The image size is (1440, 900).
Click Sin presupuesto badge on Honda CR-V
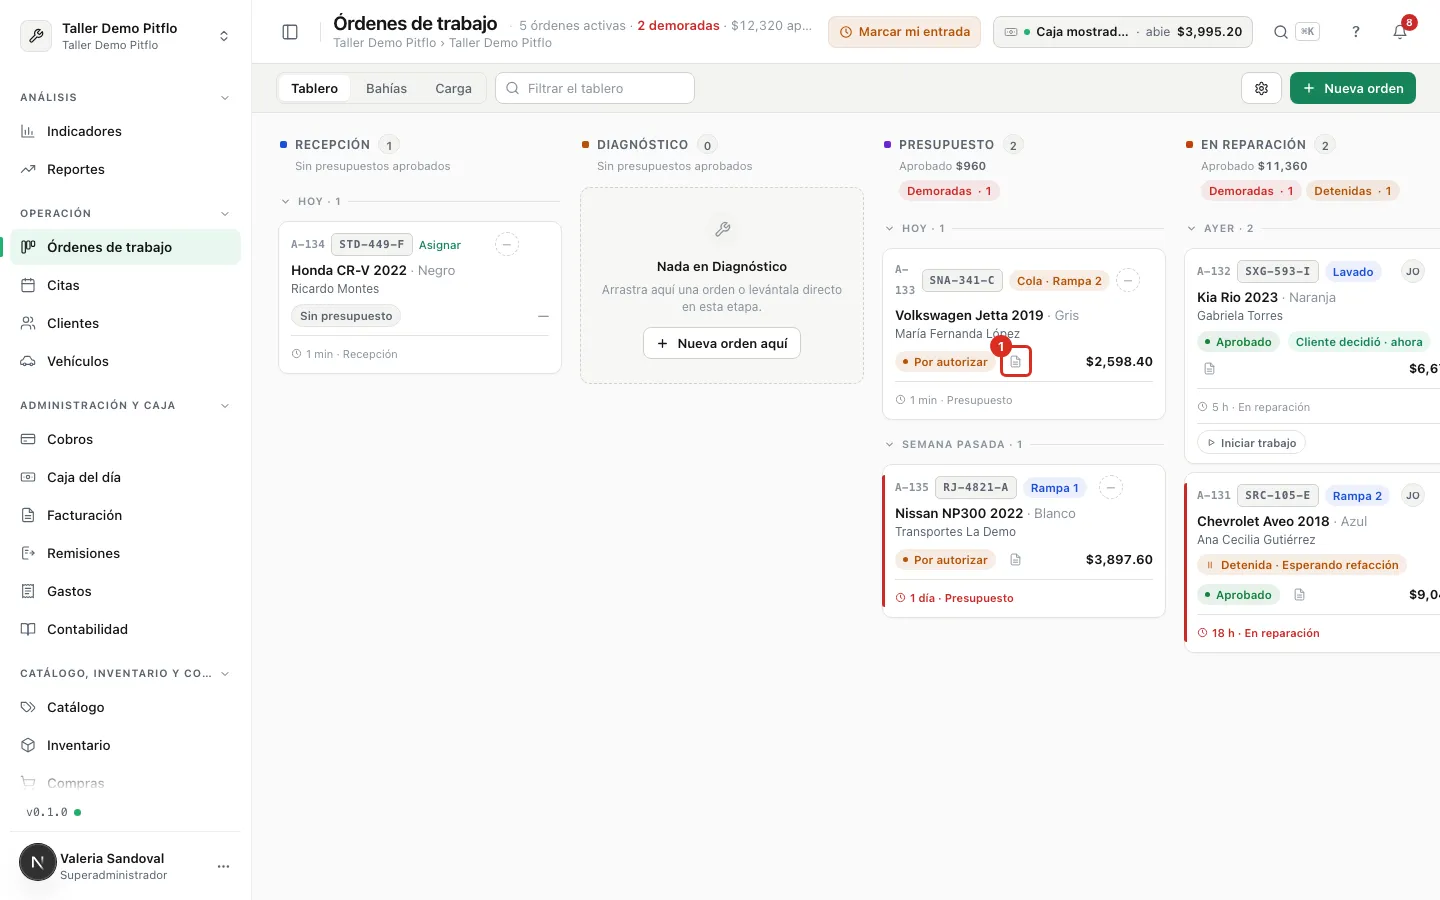346,316
